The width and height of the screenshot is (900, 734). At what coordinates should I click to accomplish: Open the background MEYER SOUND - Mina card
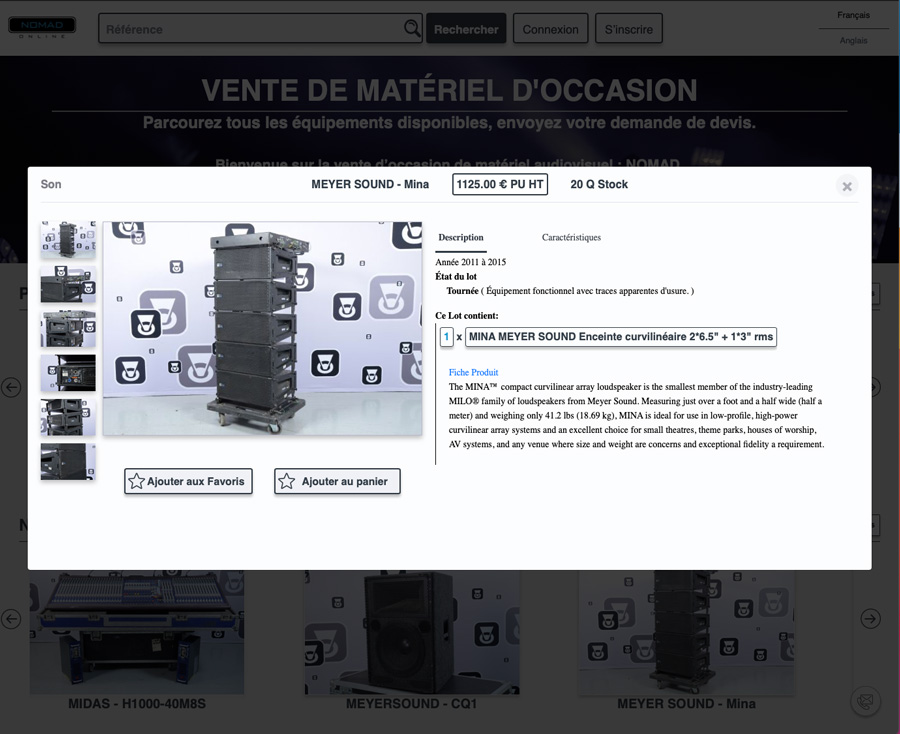tap(686, 640)
